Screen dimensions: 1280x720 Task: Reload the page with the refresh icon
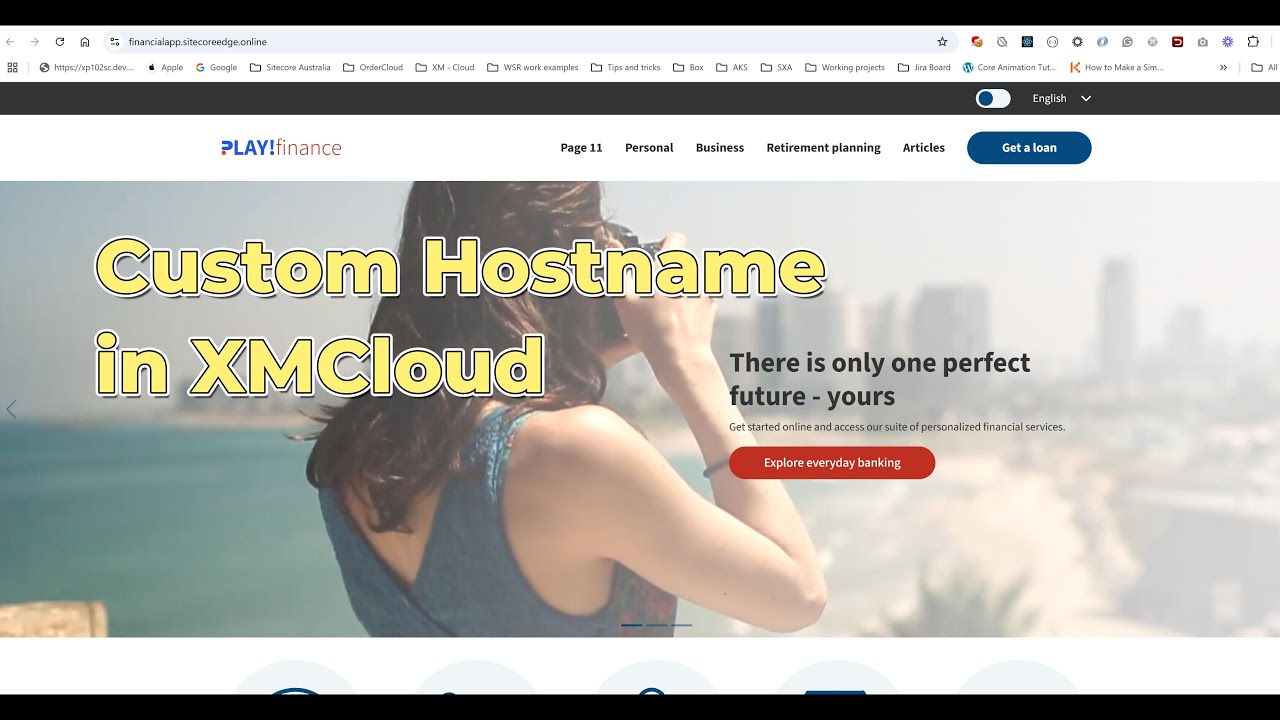60,42
